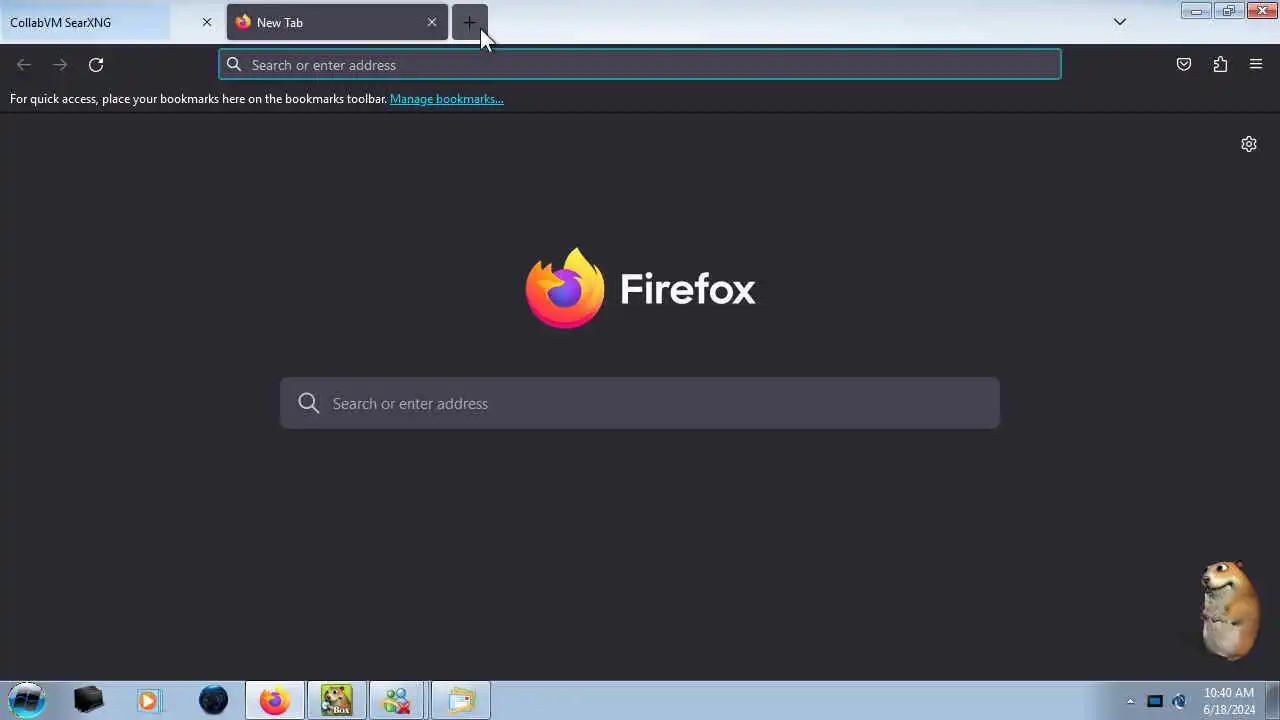Viewport: 1280px width, 720px height.
Task: Open the folder-envelope taskbar app
Action: pos(461,700)
